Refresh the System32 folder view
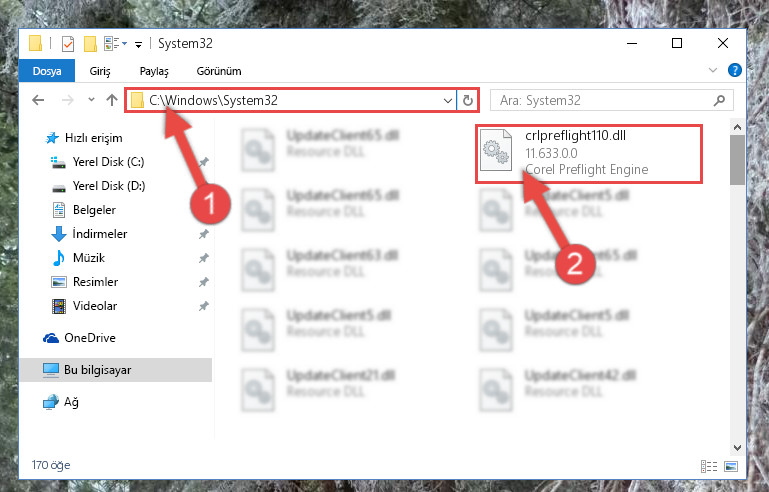 pos(467,101)
